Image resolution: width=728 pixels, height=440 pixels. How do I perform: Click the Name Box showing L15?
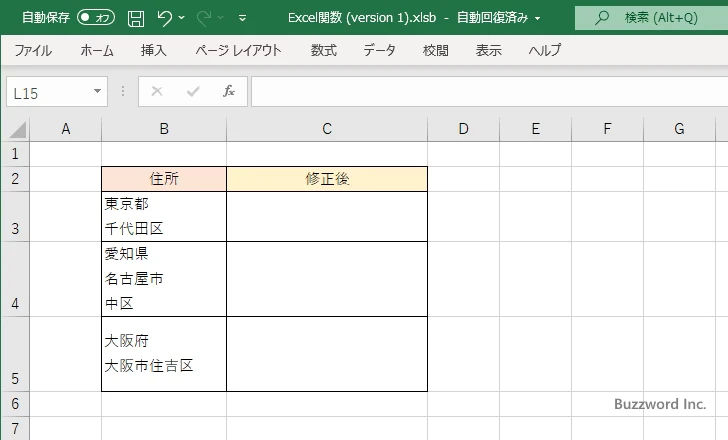click(50, 92)
